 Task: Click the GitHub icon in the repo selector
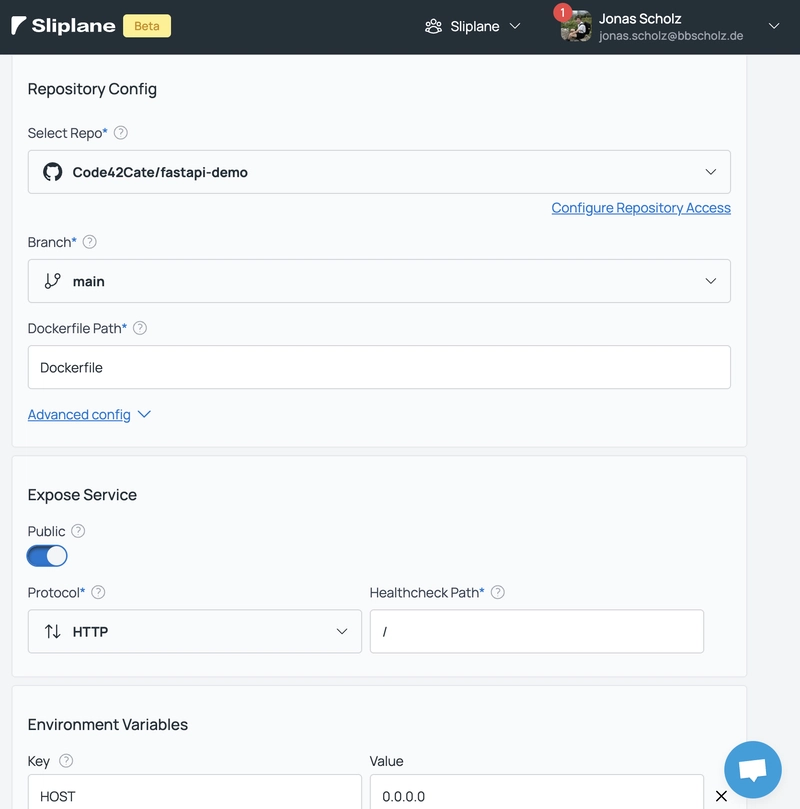pos(51,171)
